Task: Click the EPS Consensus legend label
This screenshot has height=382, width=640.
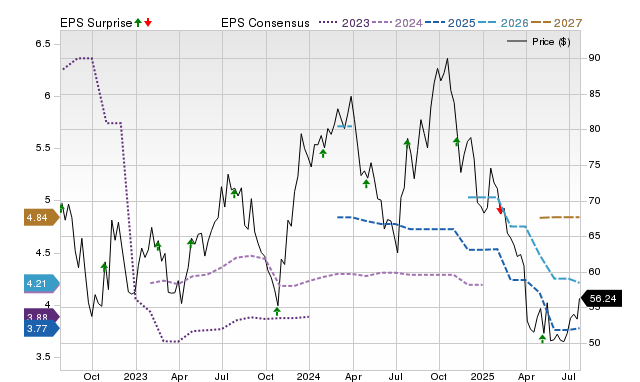Action: coord(265,23)
